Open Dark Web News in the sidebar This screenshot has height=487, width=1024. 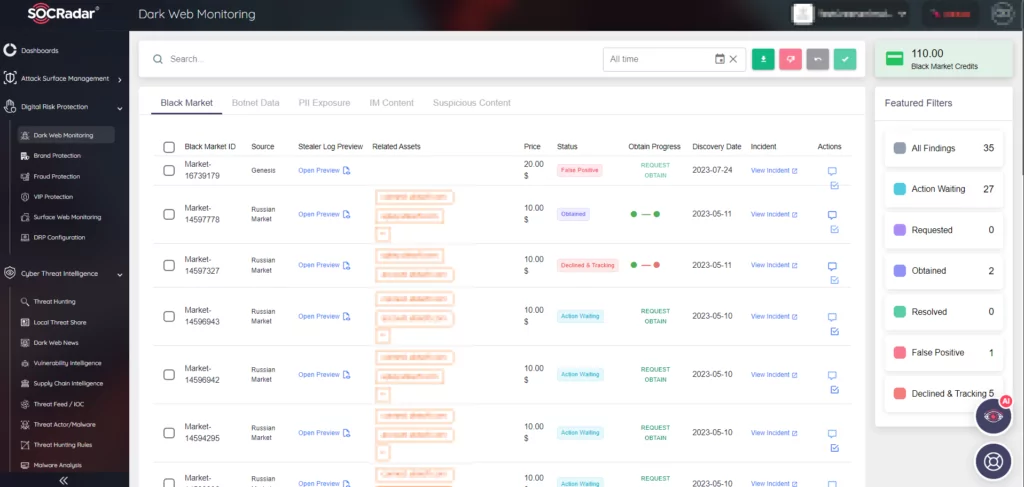pyautogui.click(x=56, y=343)
